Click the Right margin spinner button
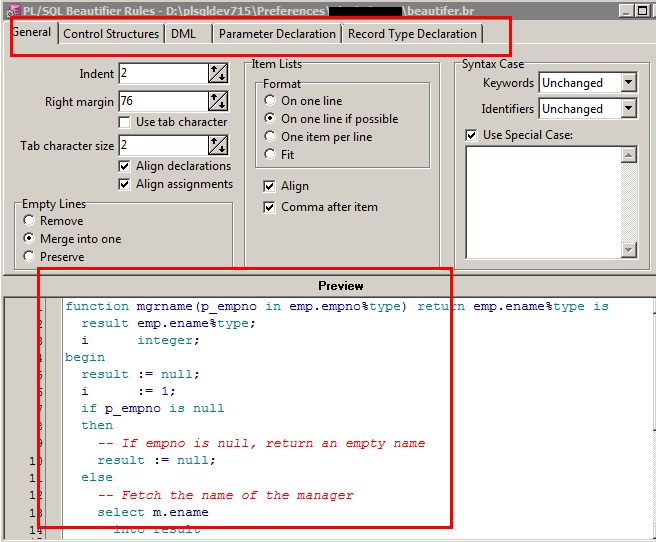Image resolution: width=656 pixels, height=542 pixels. (x=218, y=101)
